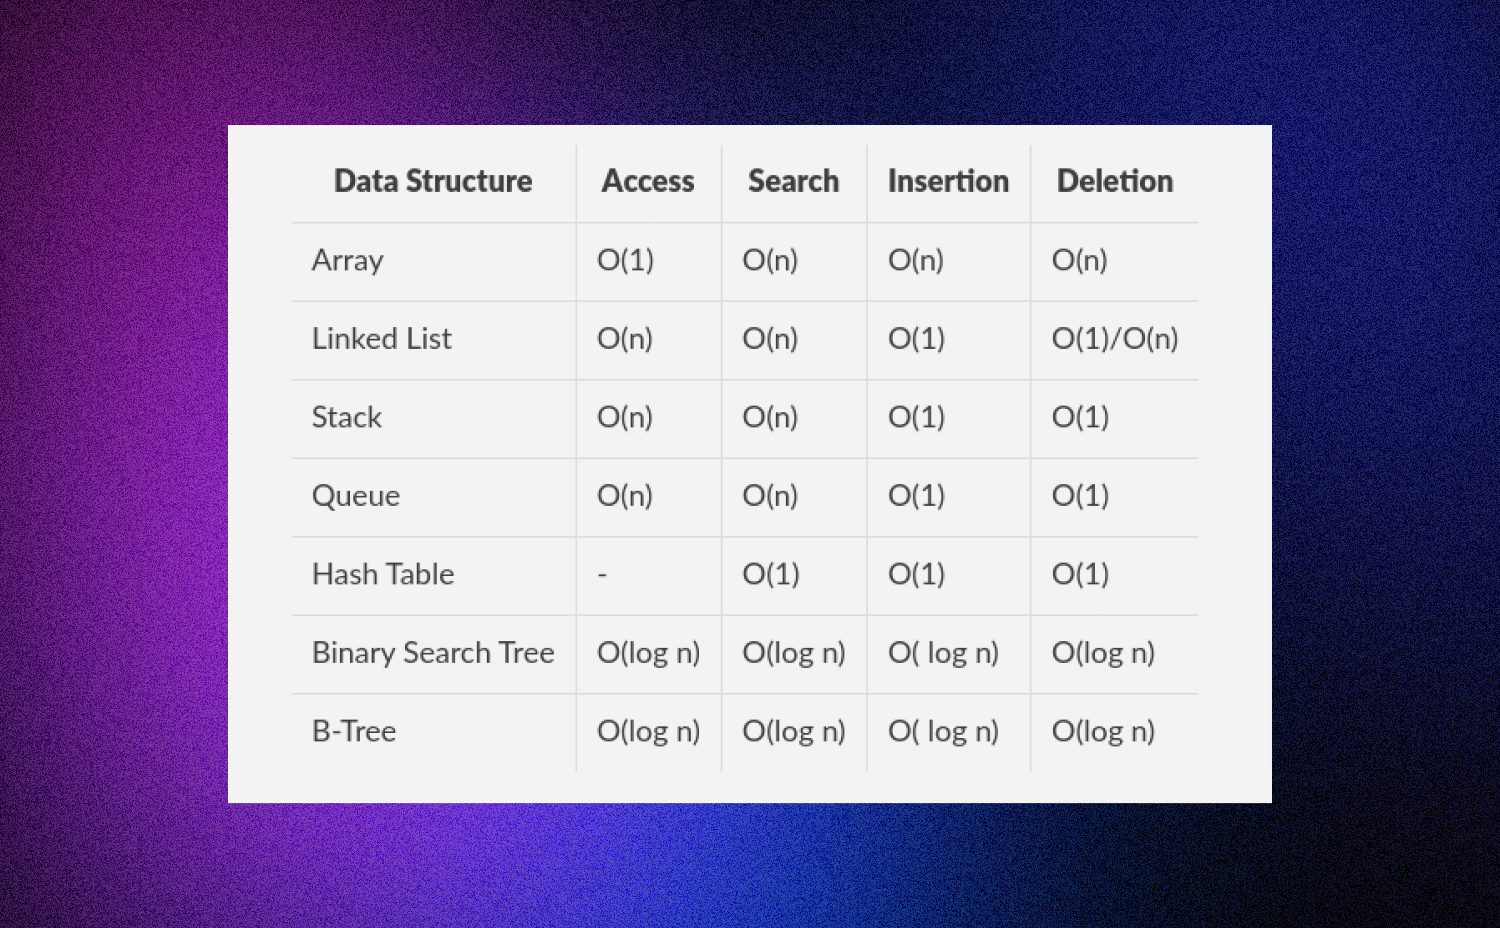
Task: Click the Data Structure column header
Action: point(433,181)
